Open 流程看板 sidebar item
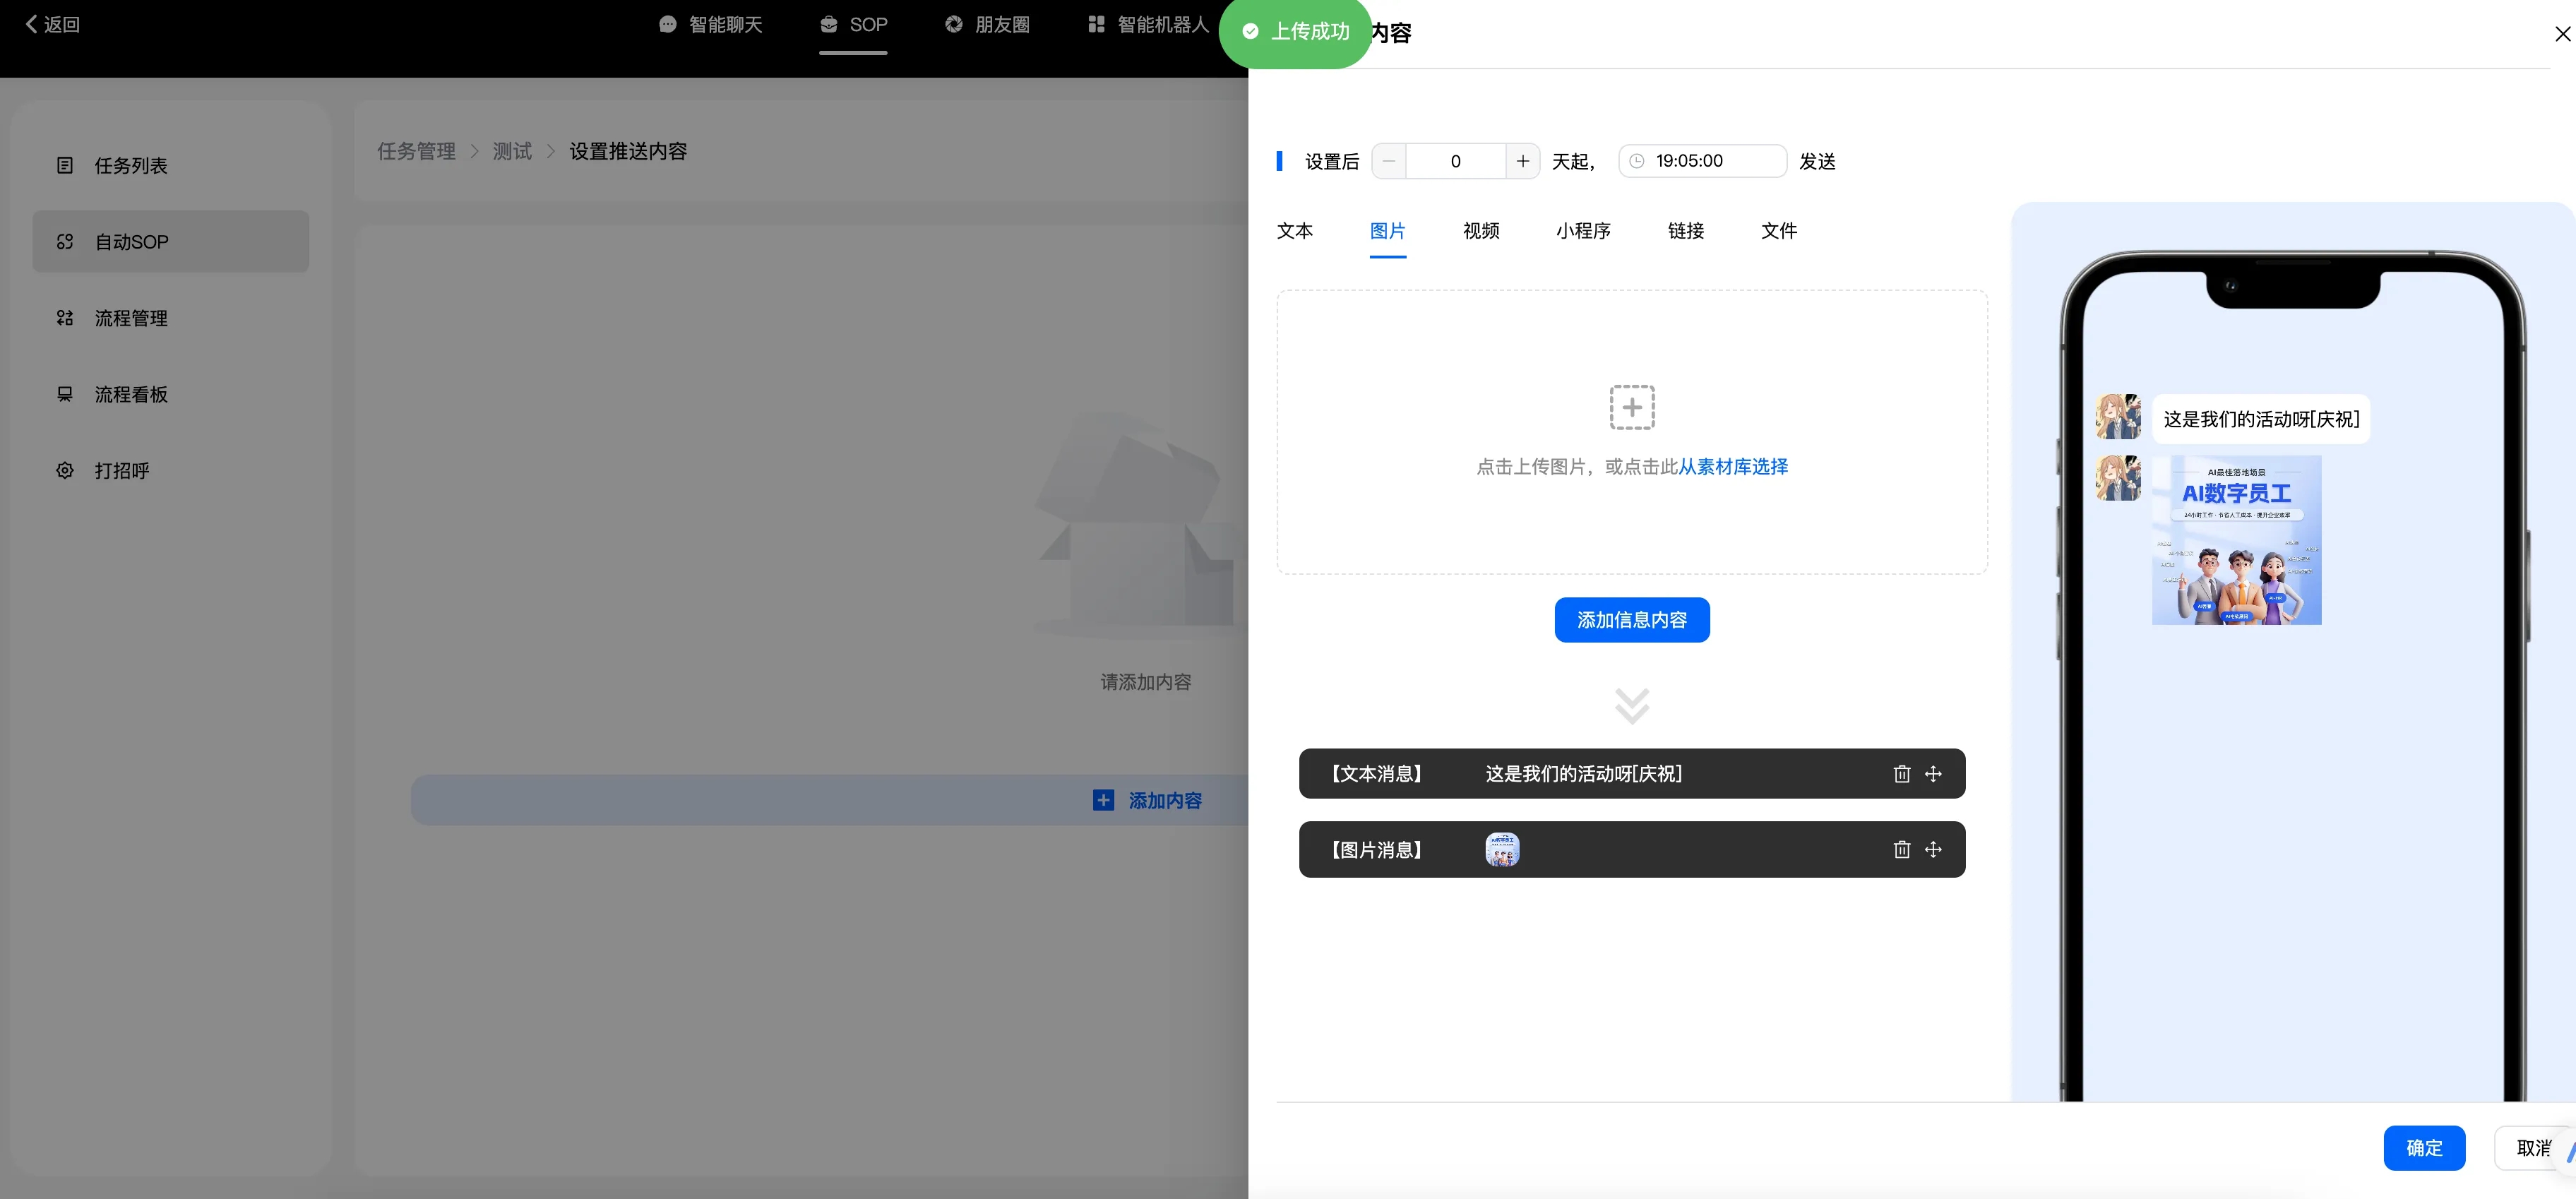The image size is (2576, 1199). [130, 395]
